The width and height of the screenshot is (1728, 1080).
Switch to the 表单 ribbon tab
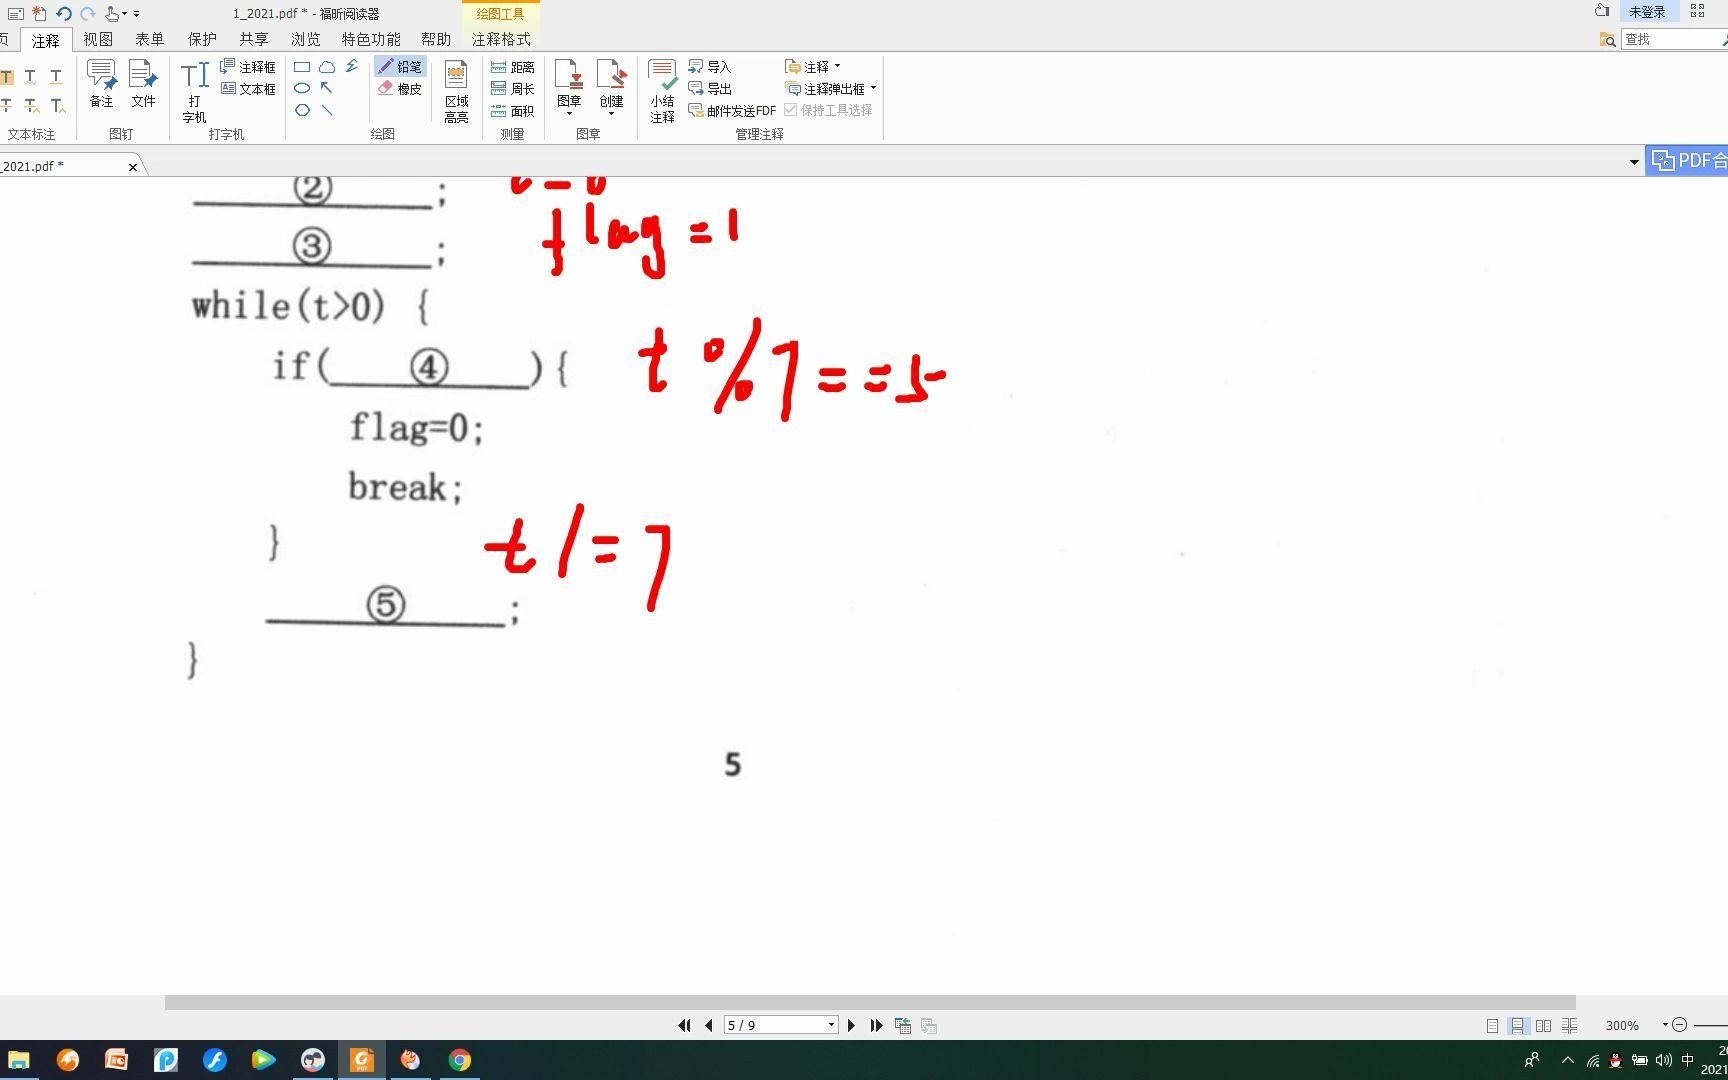pyautogui.click(x=150, y=39)
